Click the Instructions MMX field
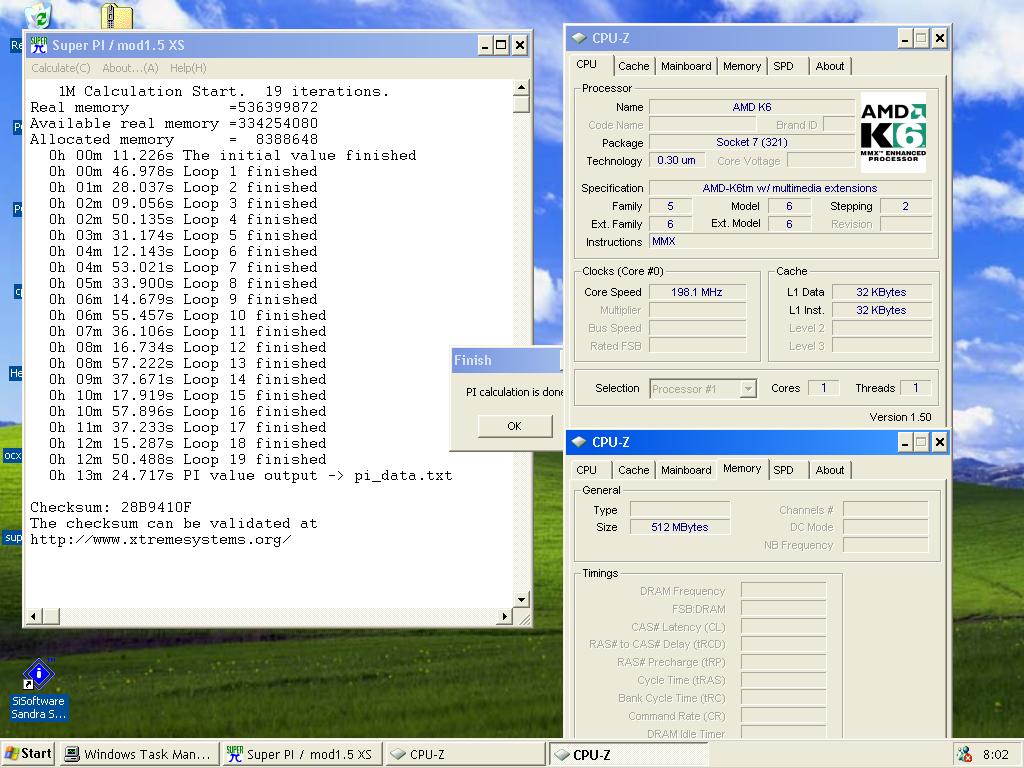 [x=790, y=242]
